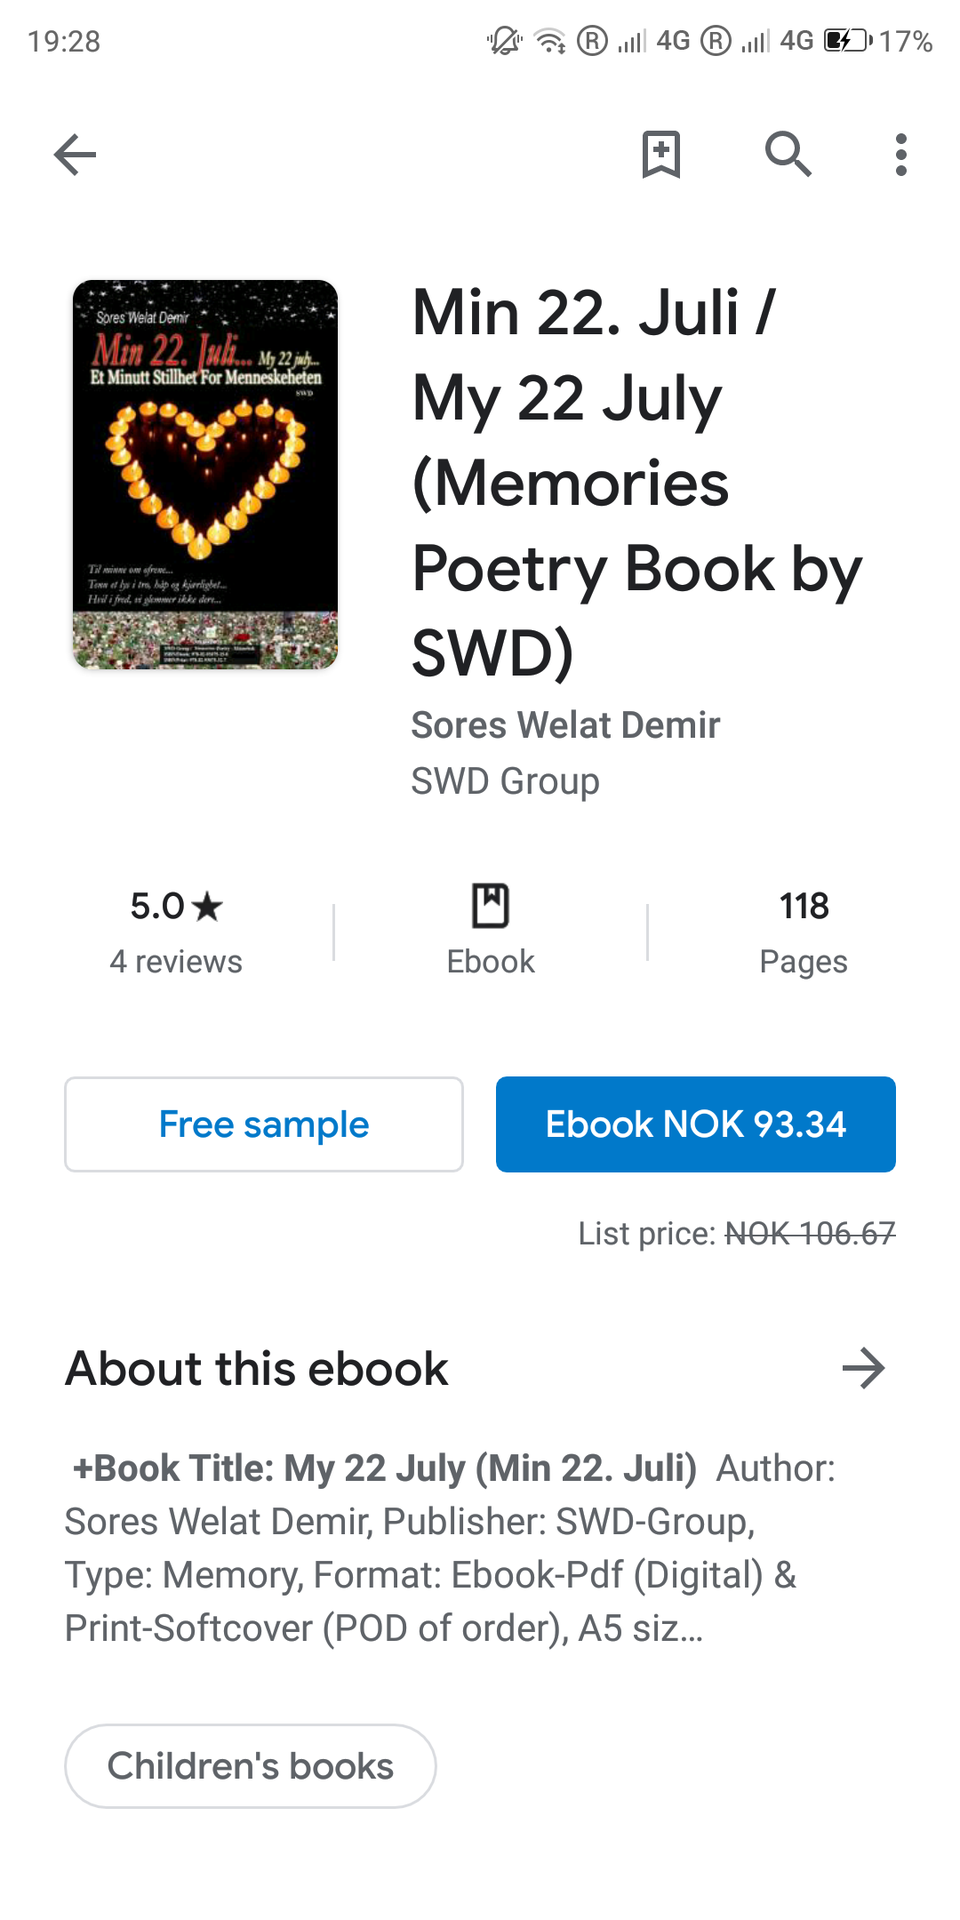Tap the 5.0 star rating
The width and height of the screenshot is (960, 1920).
[x=176, y=906]
